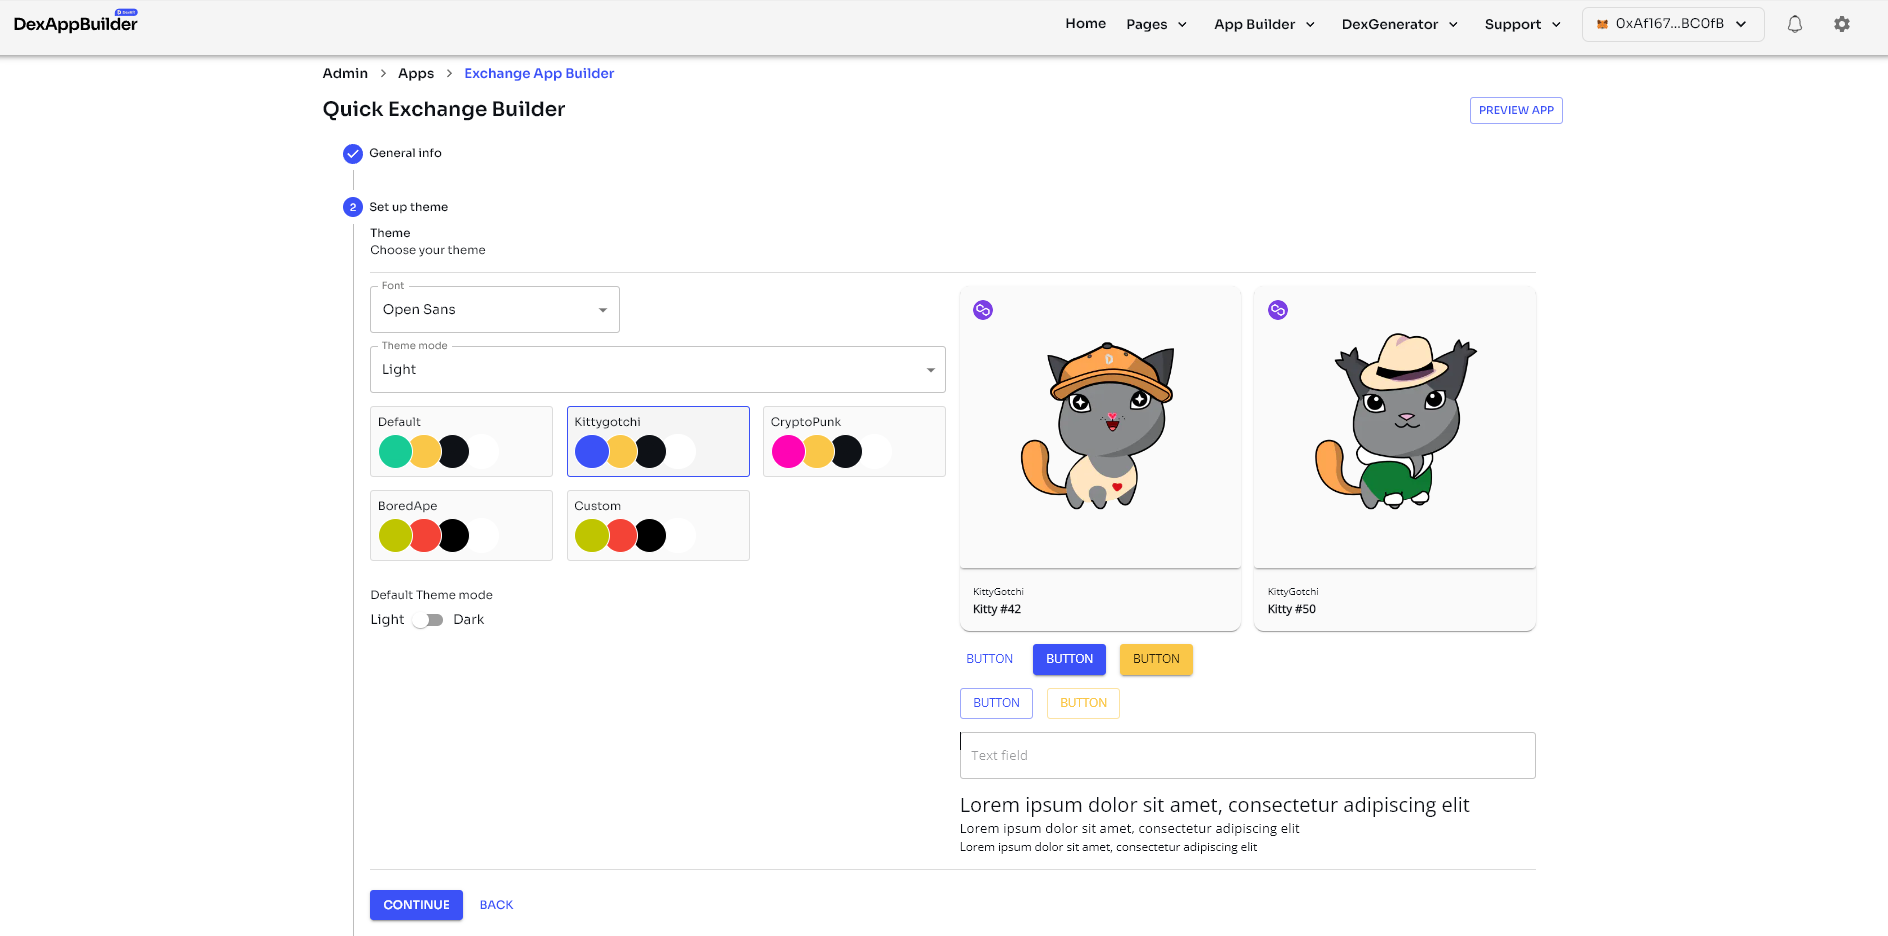Click the DexAppBuilder logo
This screenshot has height=936, width=1888.
pos(76,23)
